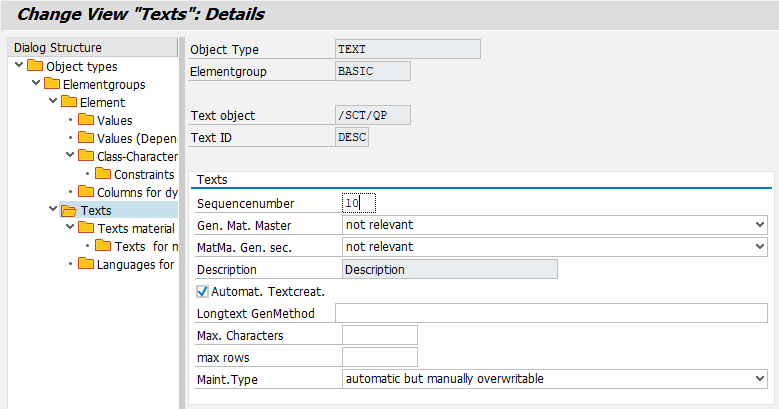Select Texts material tree item

(x=136, y=228)
